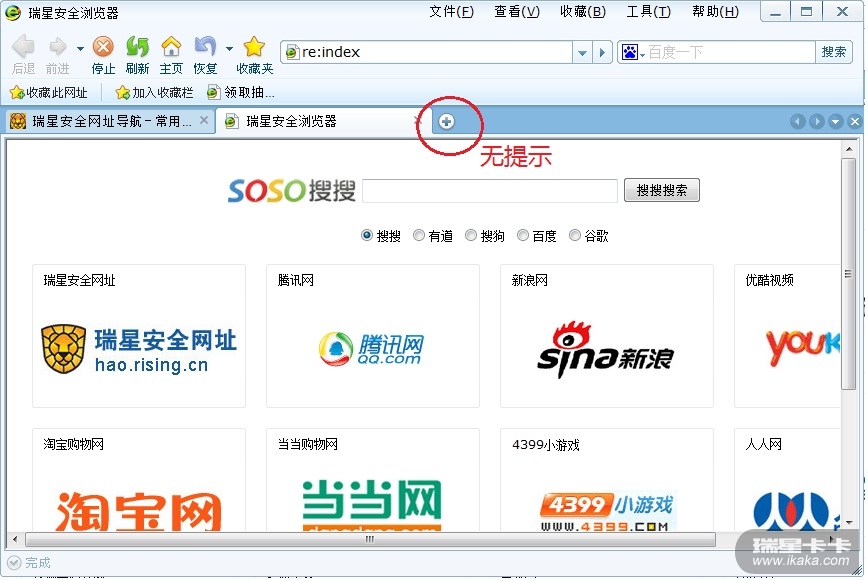
Task: Open the Baidu search engine selector
Action: click(x=633, y=53)
